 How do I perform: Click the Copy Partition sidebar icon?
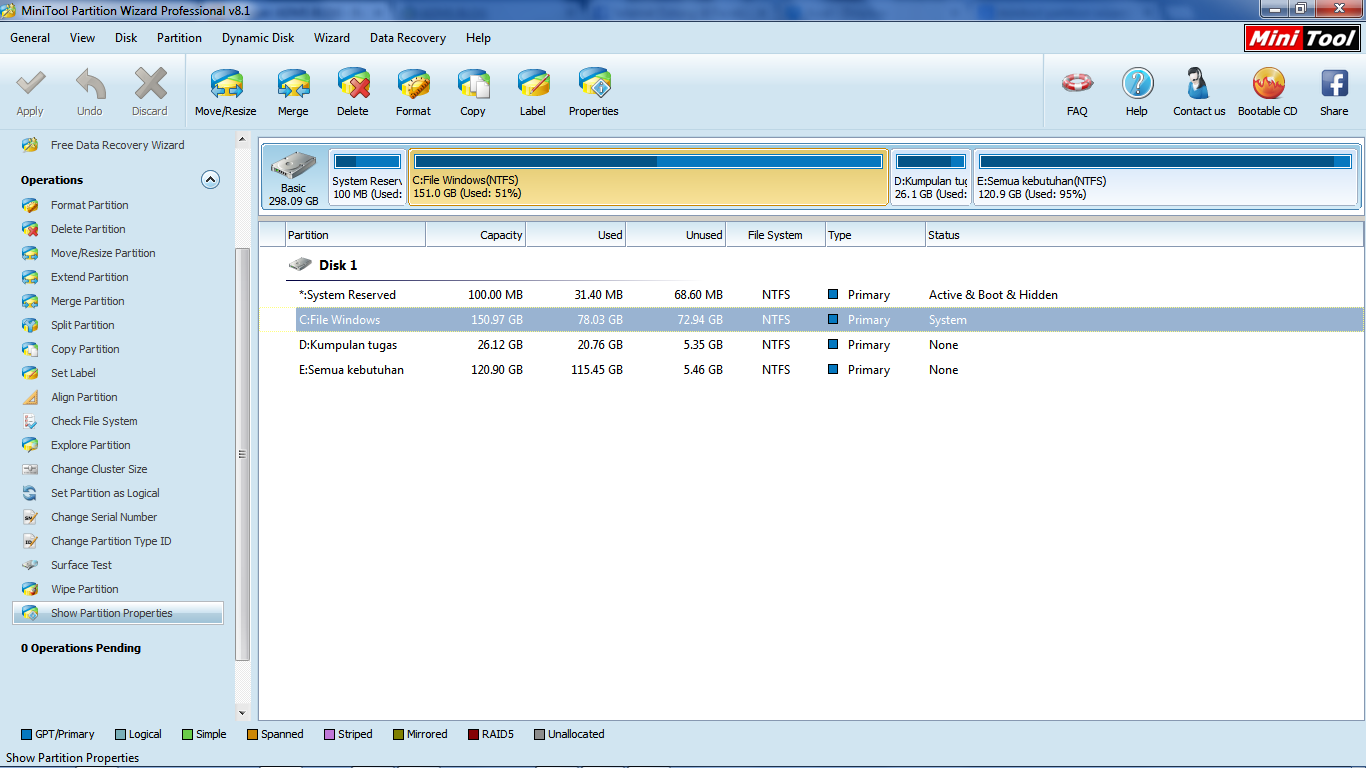click(31, 349)
